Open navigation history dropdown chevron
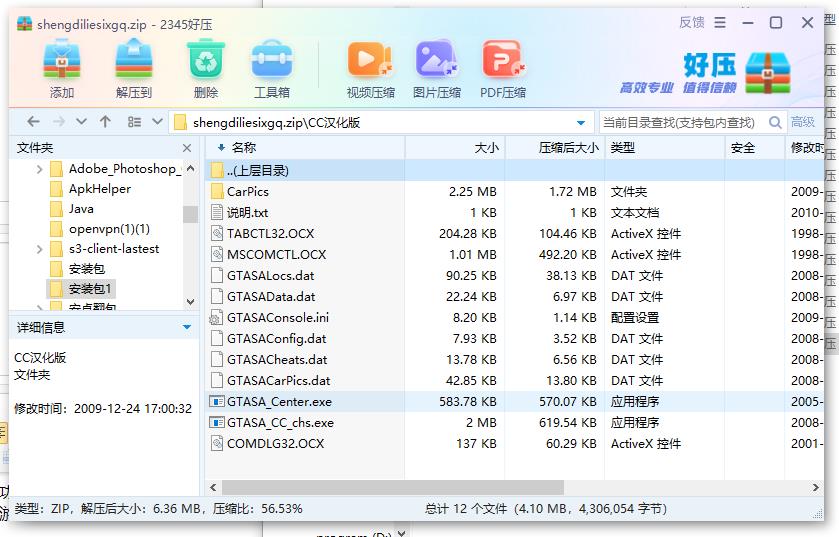 pyautogui.click(x=81, y=122)
